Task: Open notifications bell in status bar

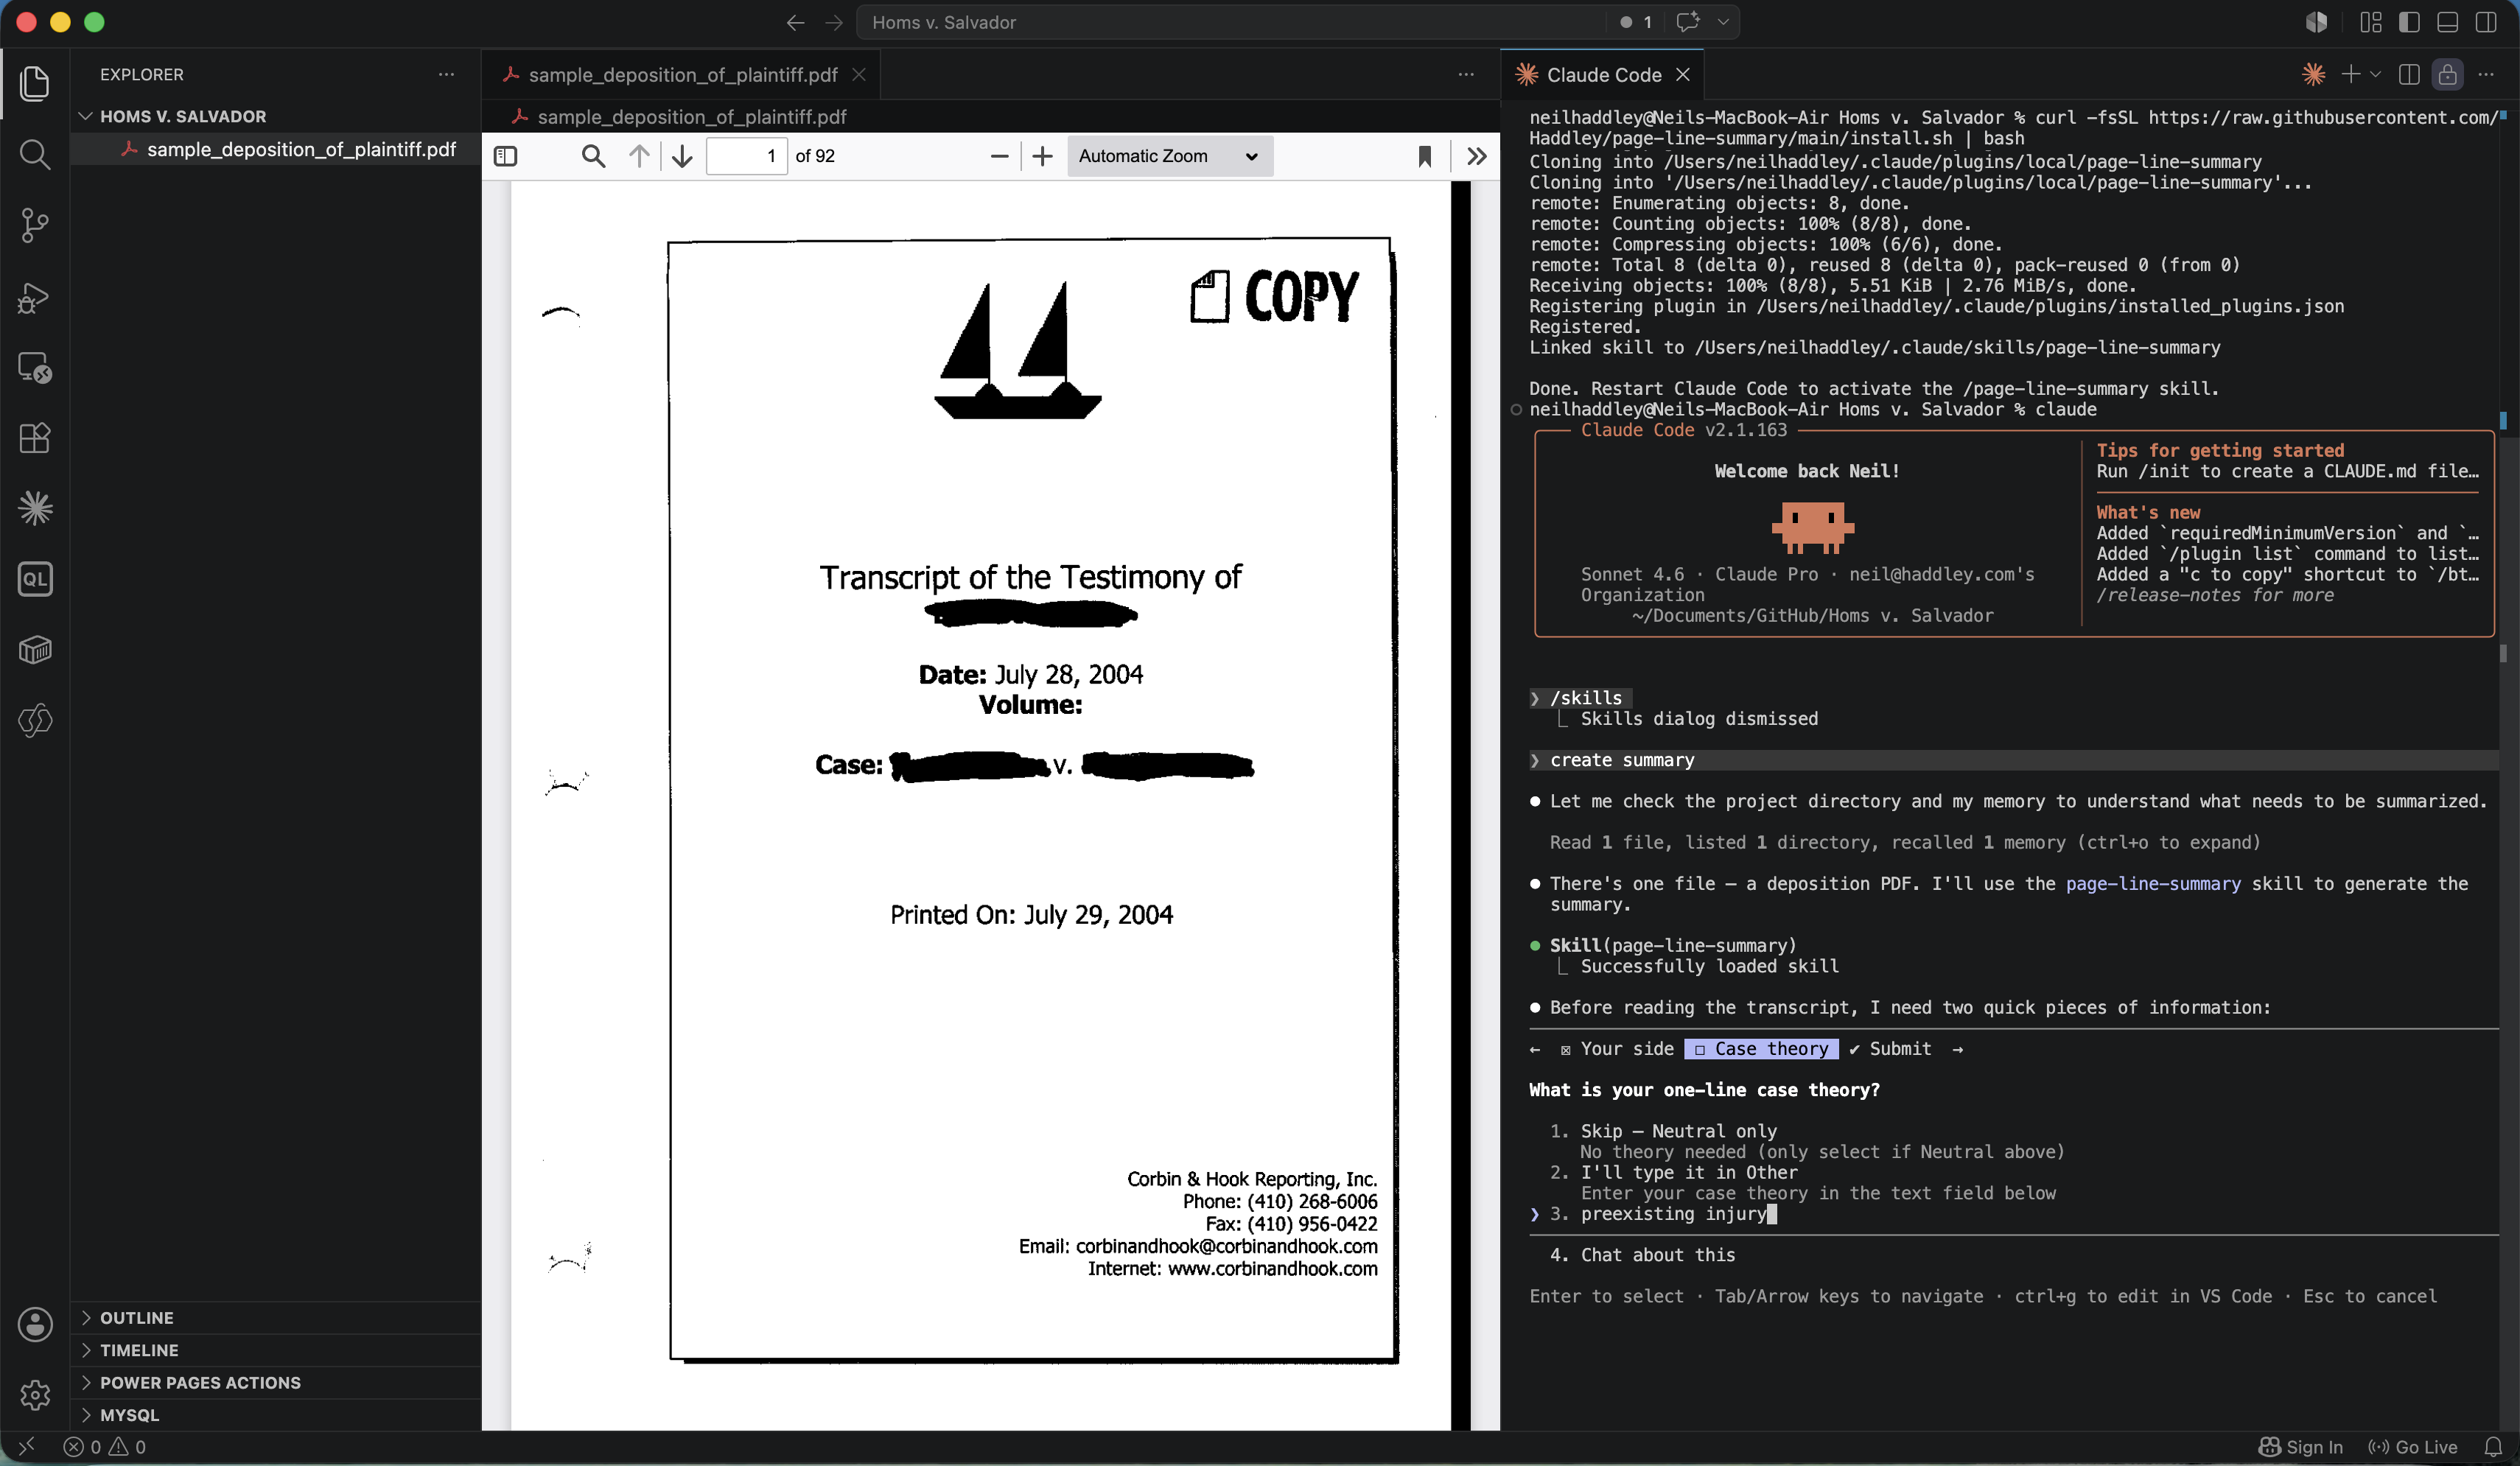Action: (2494, 1447)
